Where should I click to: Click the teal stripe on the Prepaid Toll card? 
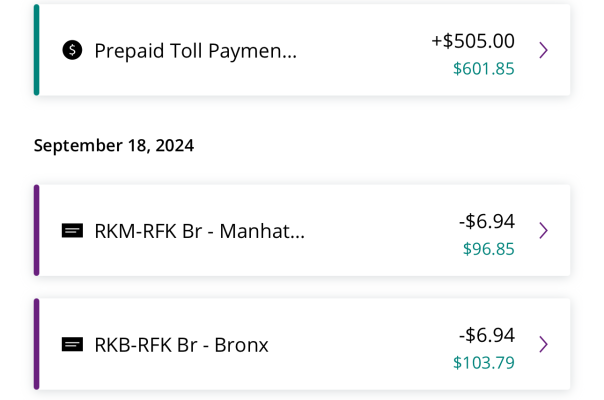(x=37, y=50)
